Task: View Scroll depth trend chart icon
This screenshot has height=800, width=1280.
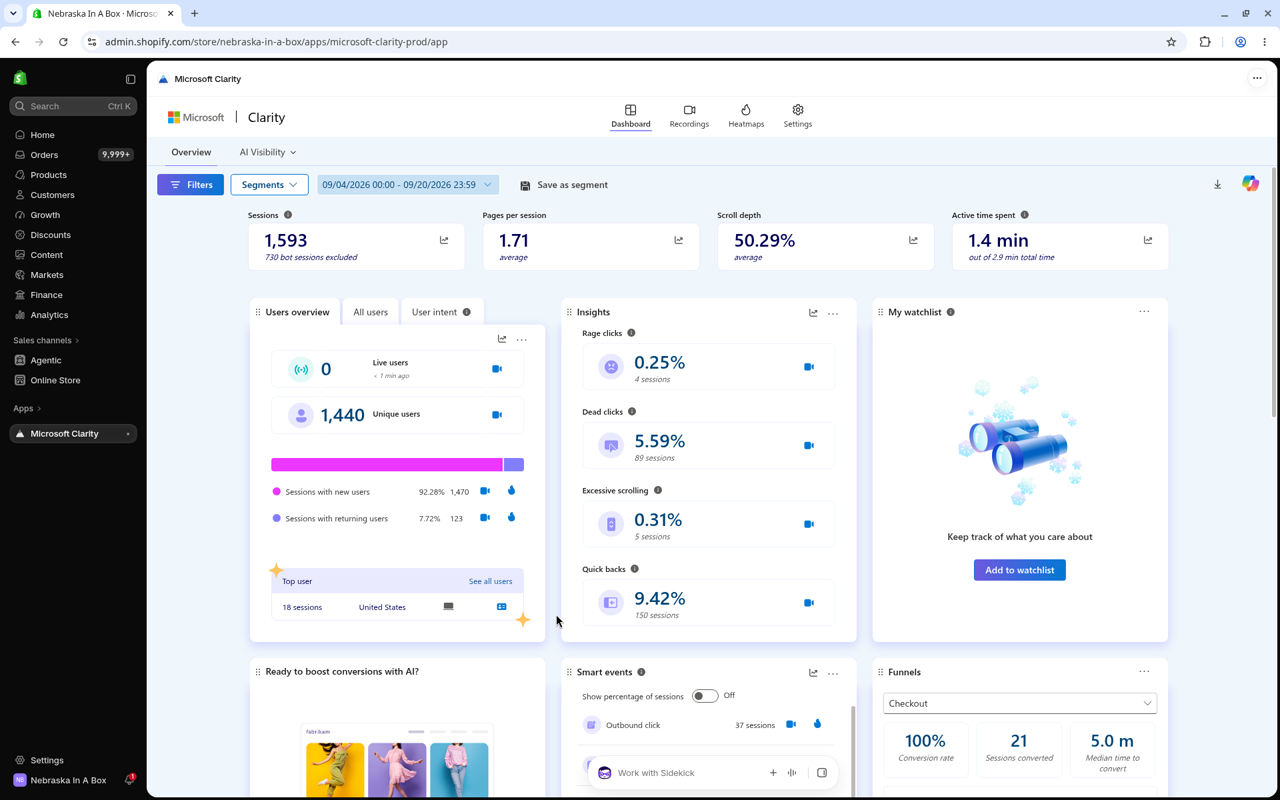Action: 913,240
